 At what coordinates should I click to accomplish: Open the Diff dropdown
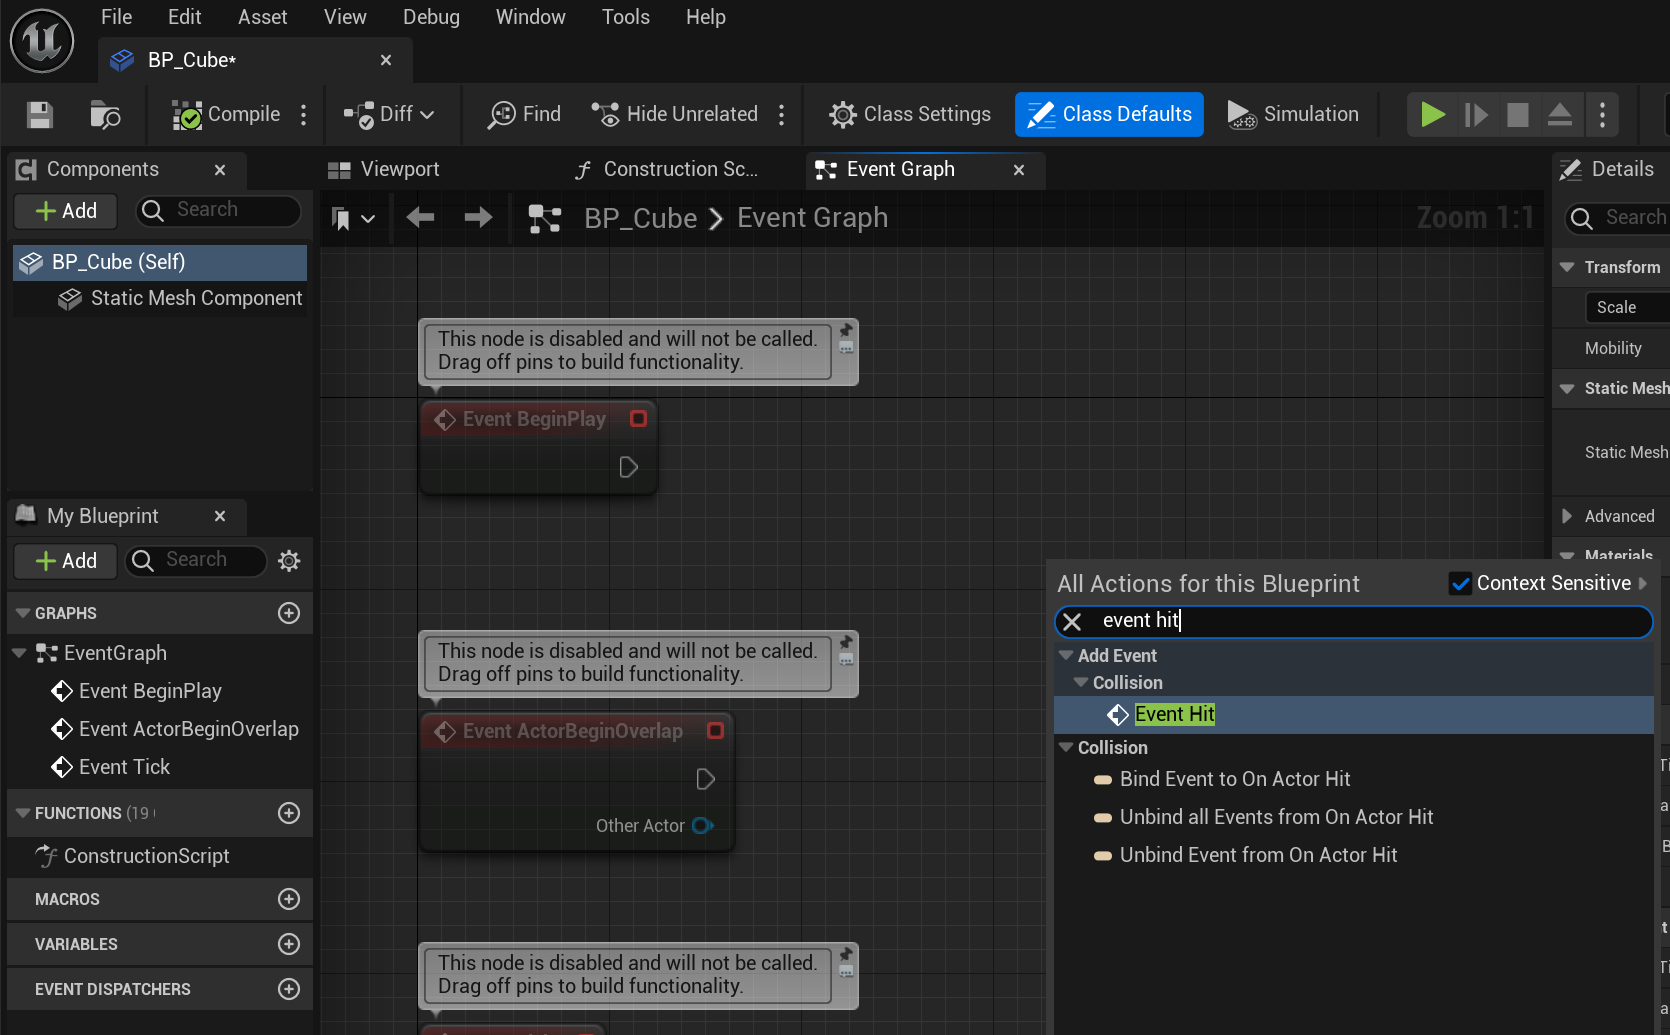click(389, 115)
